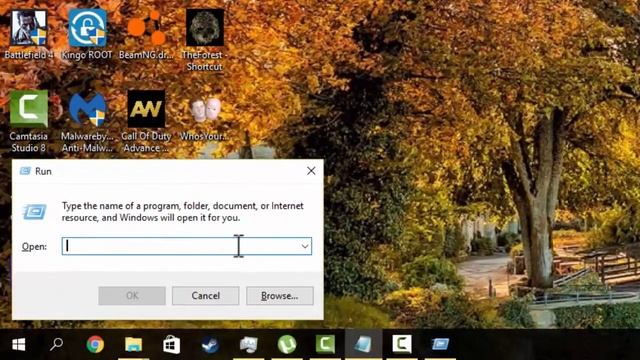Switch to white Camtasia Recorder taskbar icon
Viewport: 640px width, 360px height.
point(402,344)
